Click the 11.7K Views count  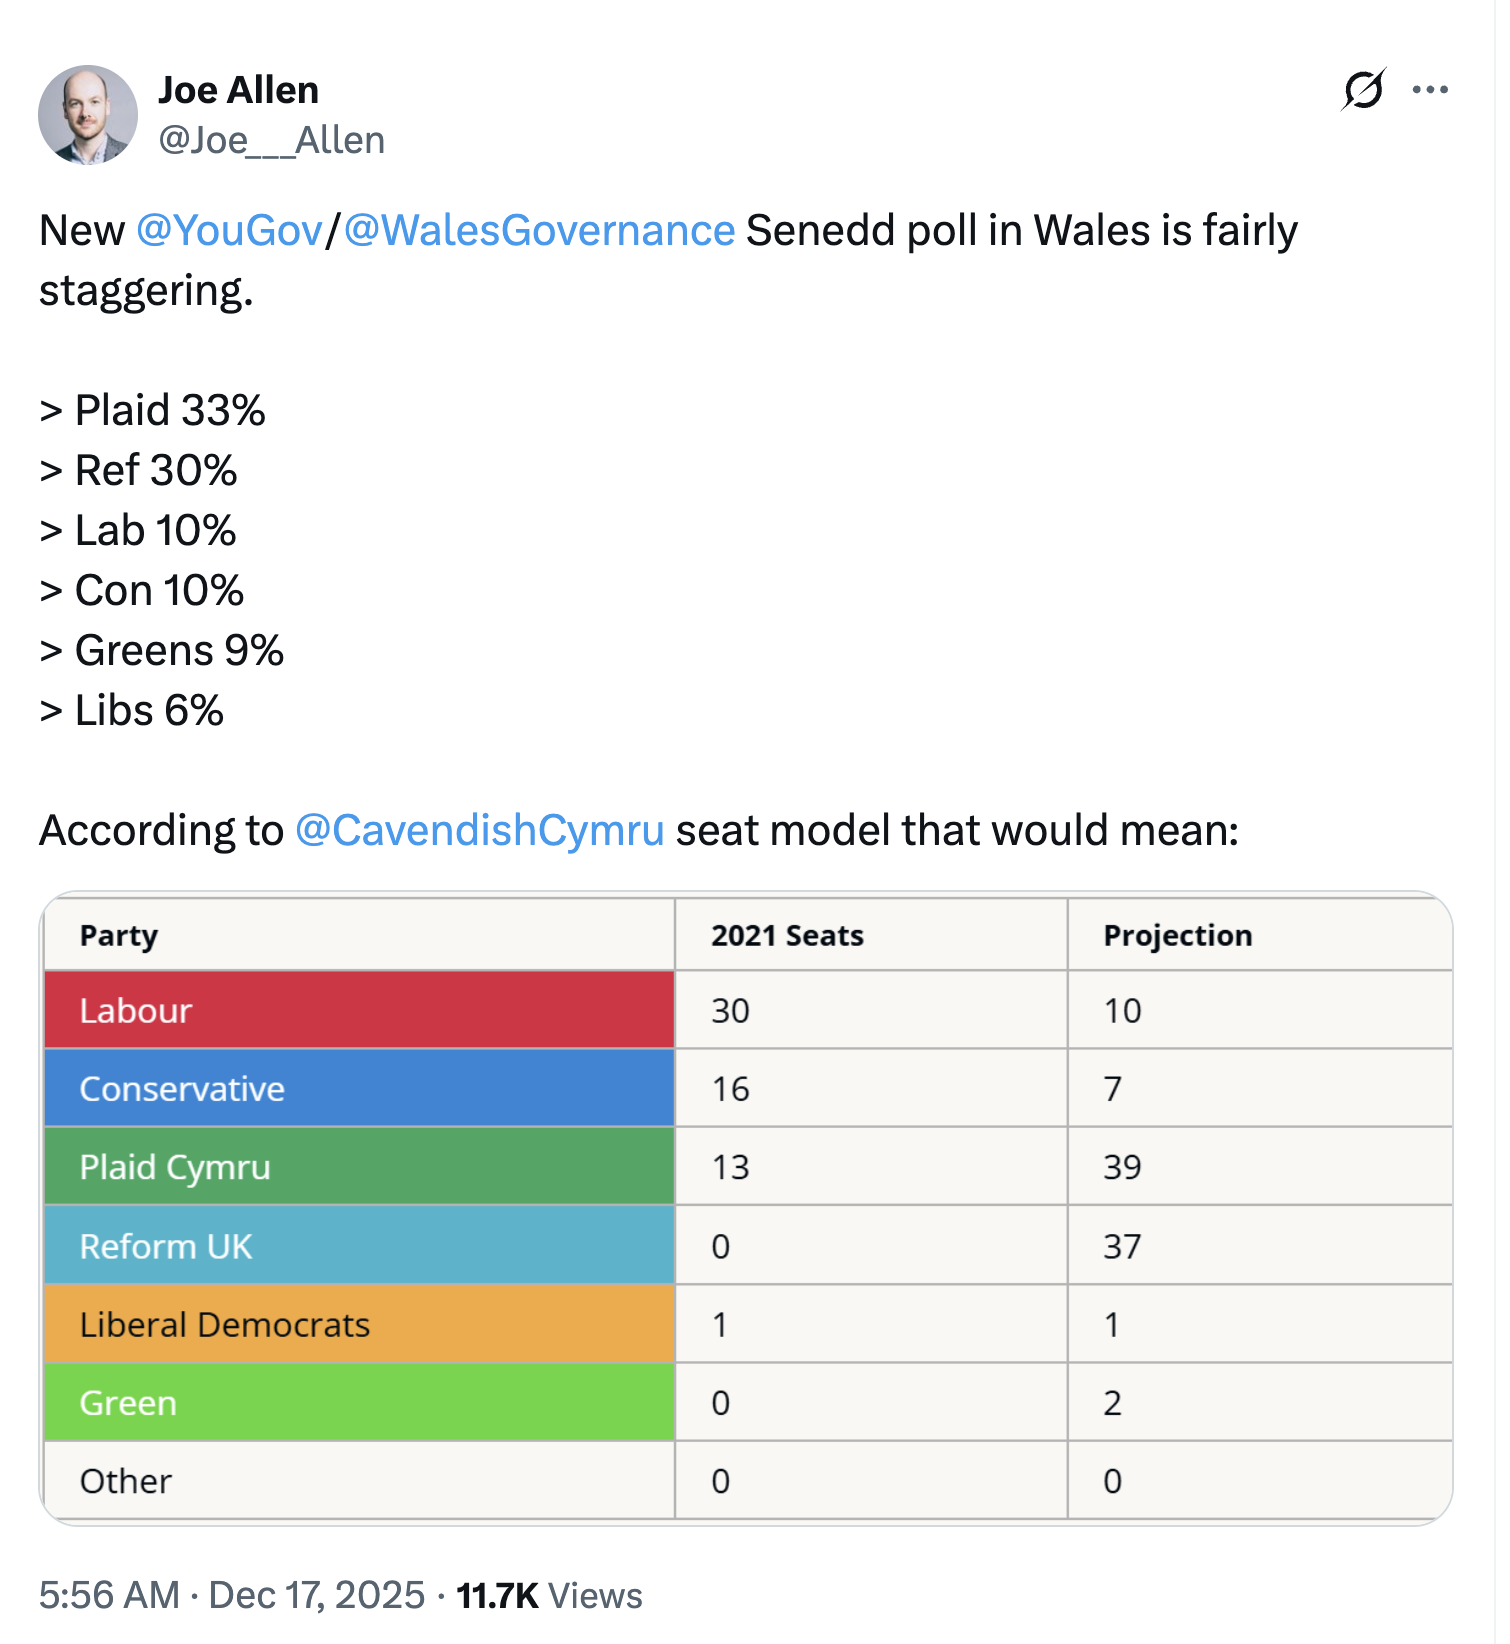click(x=549, y=1595)
